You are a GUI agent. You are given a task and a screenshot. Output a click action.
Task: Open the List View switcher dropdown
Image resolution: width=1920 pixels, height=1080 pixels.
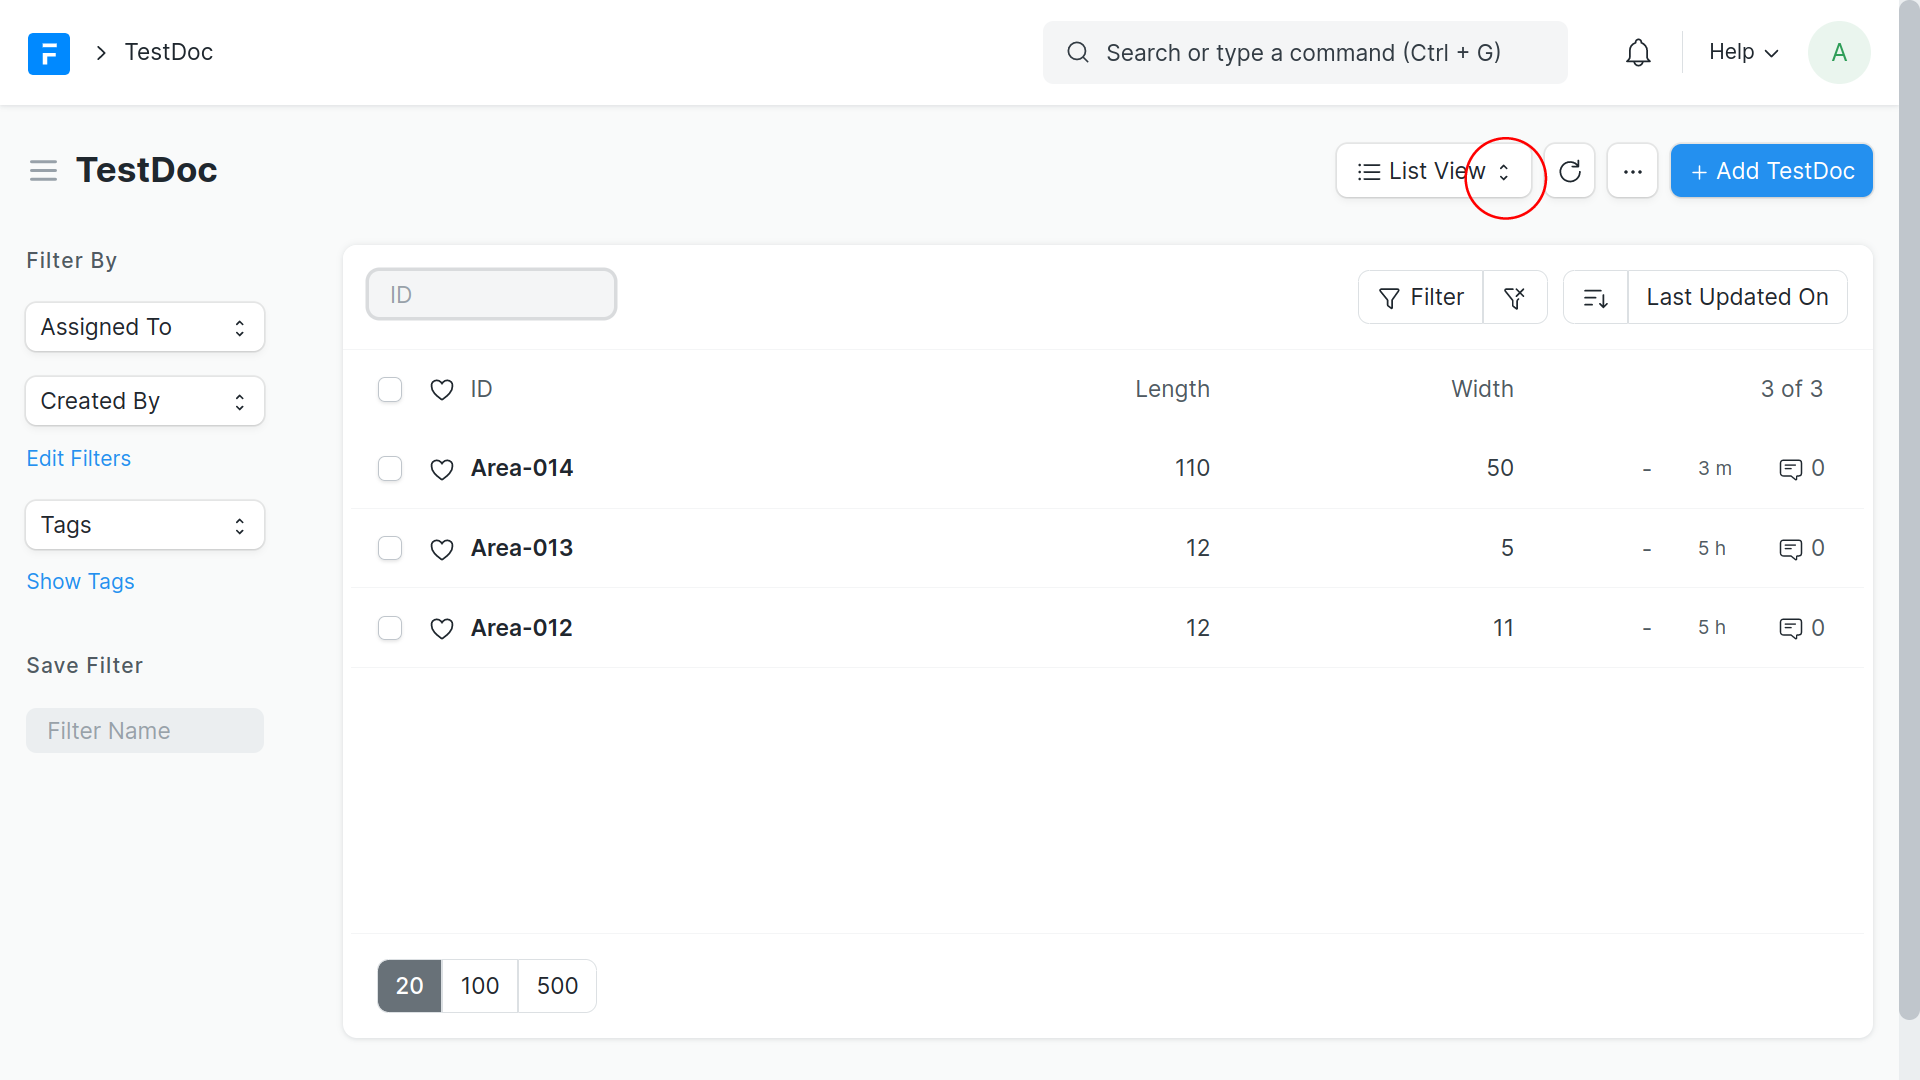1433,171
